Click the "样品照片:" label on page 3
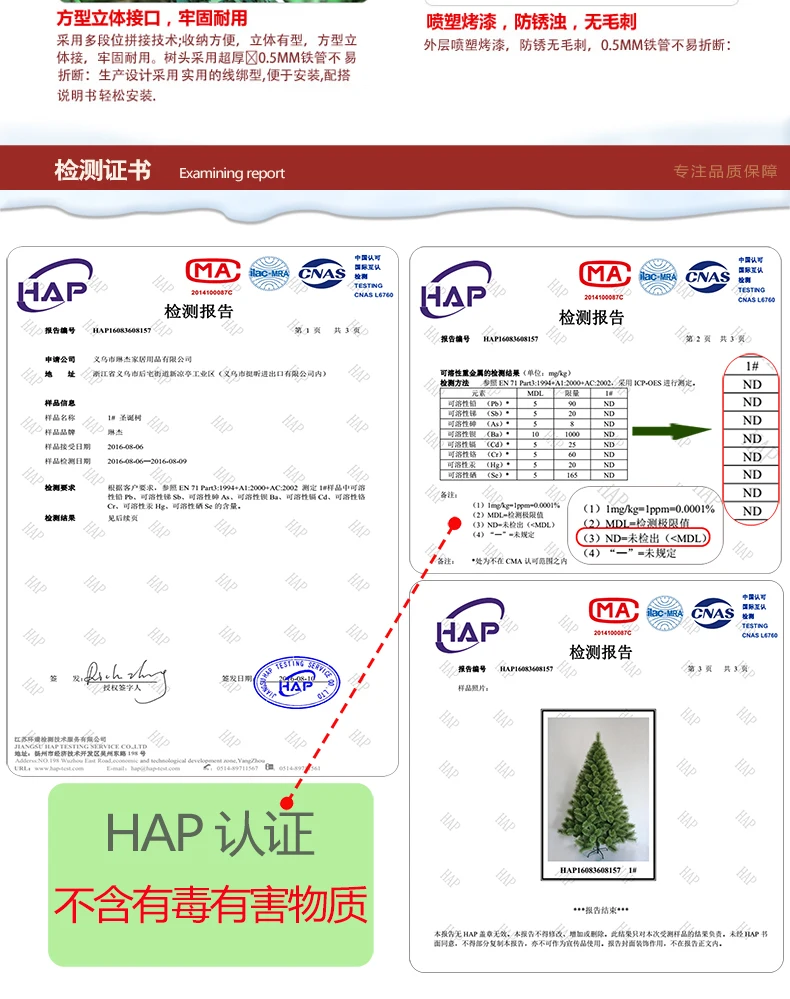Image resolution: width=790 pixels, height=999 pixels. [x=473, y=687]
